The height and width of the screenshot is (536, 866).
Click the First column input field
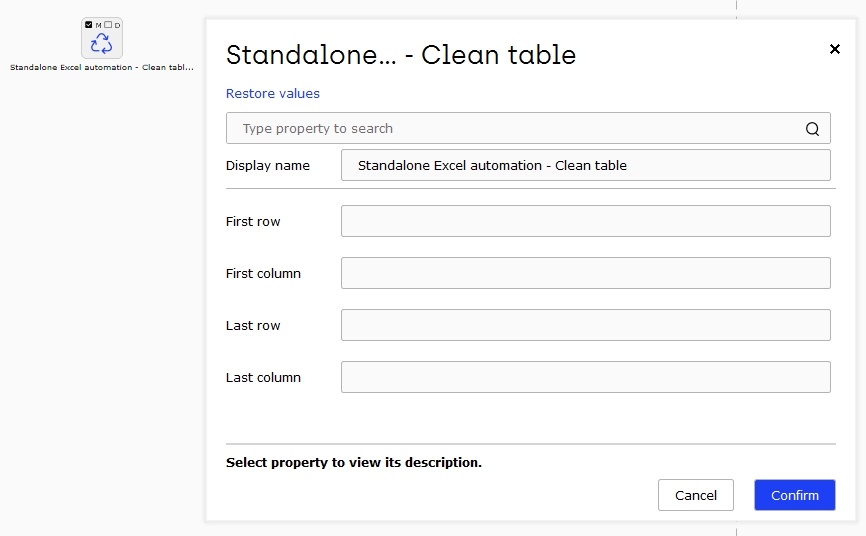(585, 273)
